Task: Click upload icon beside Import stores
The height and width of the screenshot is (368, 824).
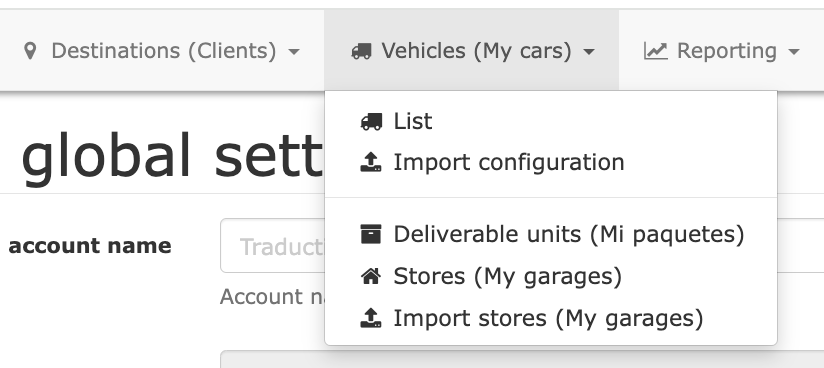Action: click(x=371, y=318)
